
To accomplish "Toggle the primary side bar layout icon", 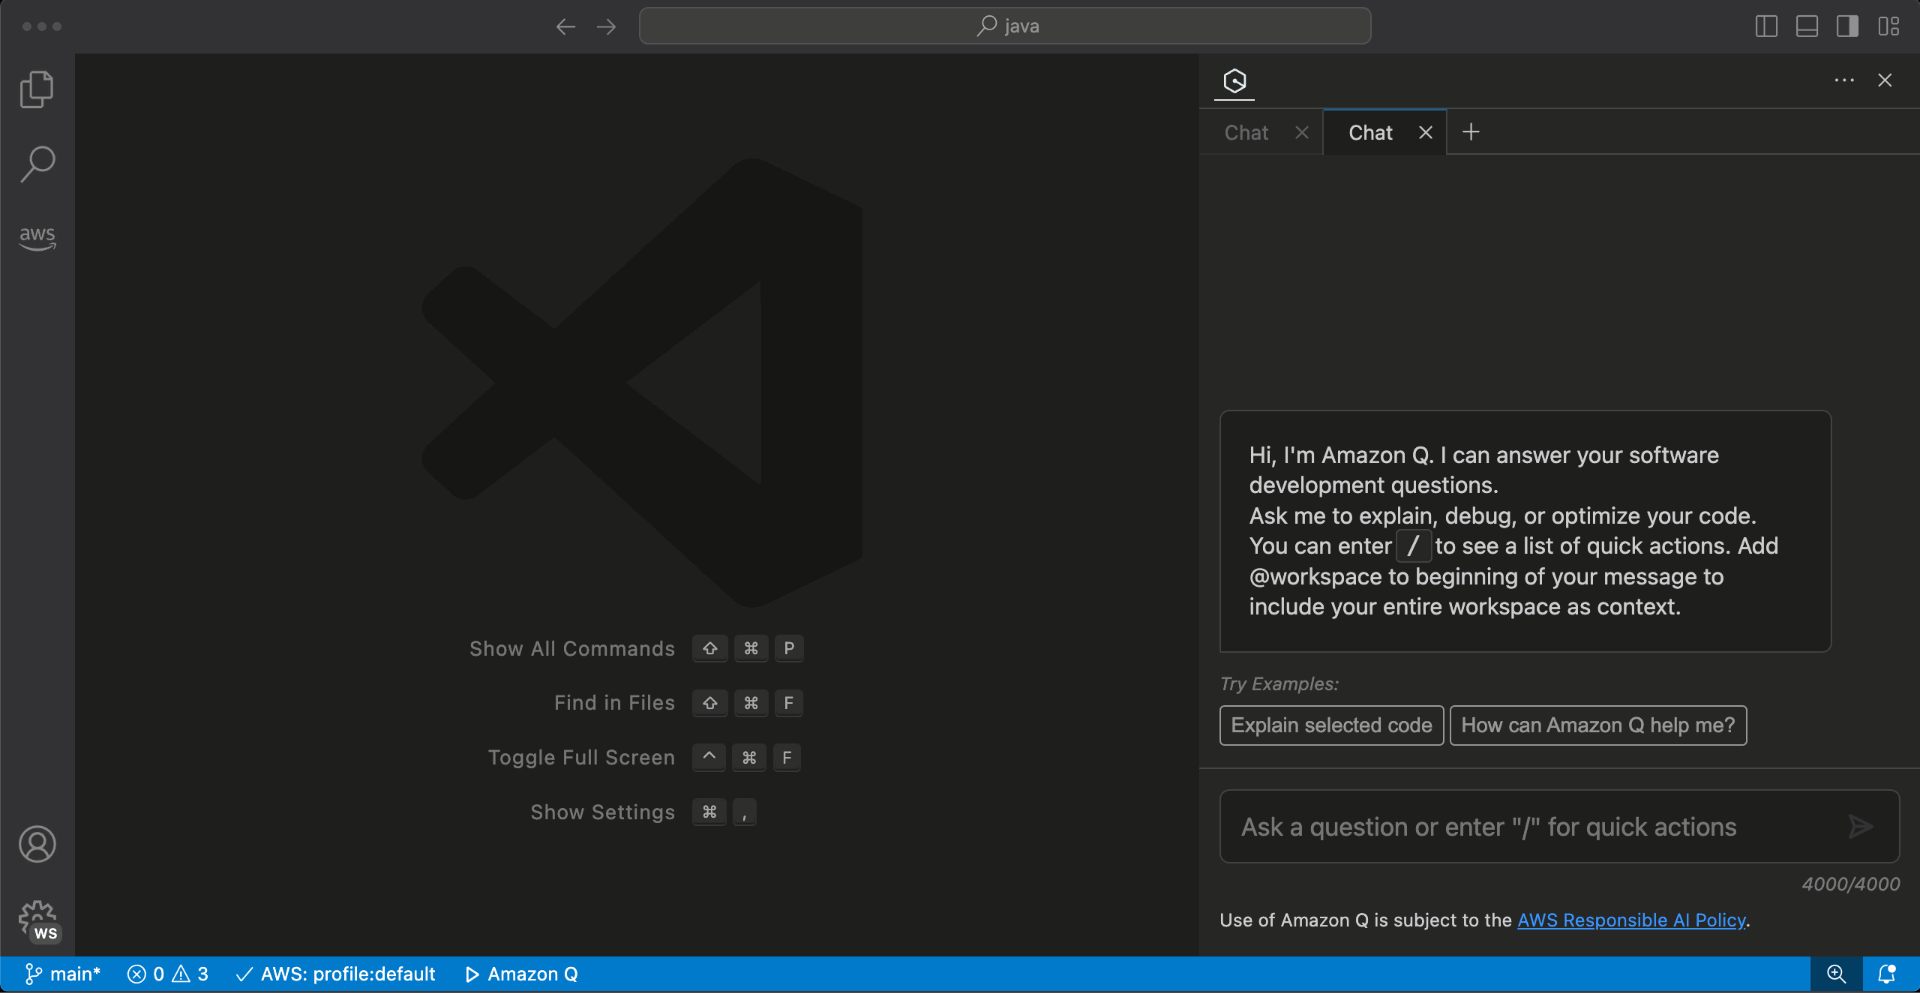I will click(x=1767, y=27).
